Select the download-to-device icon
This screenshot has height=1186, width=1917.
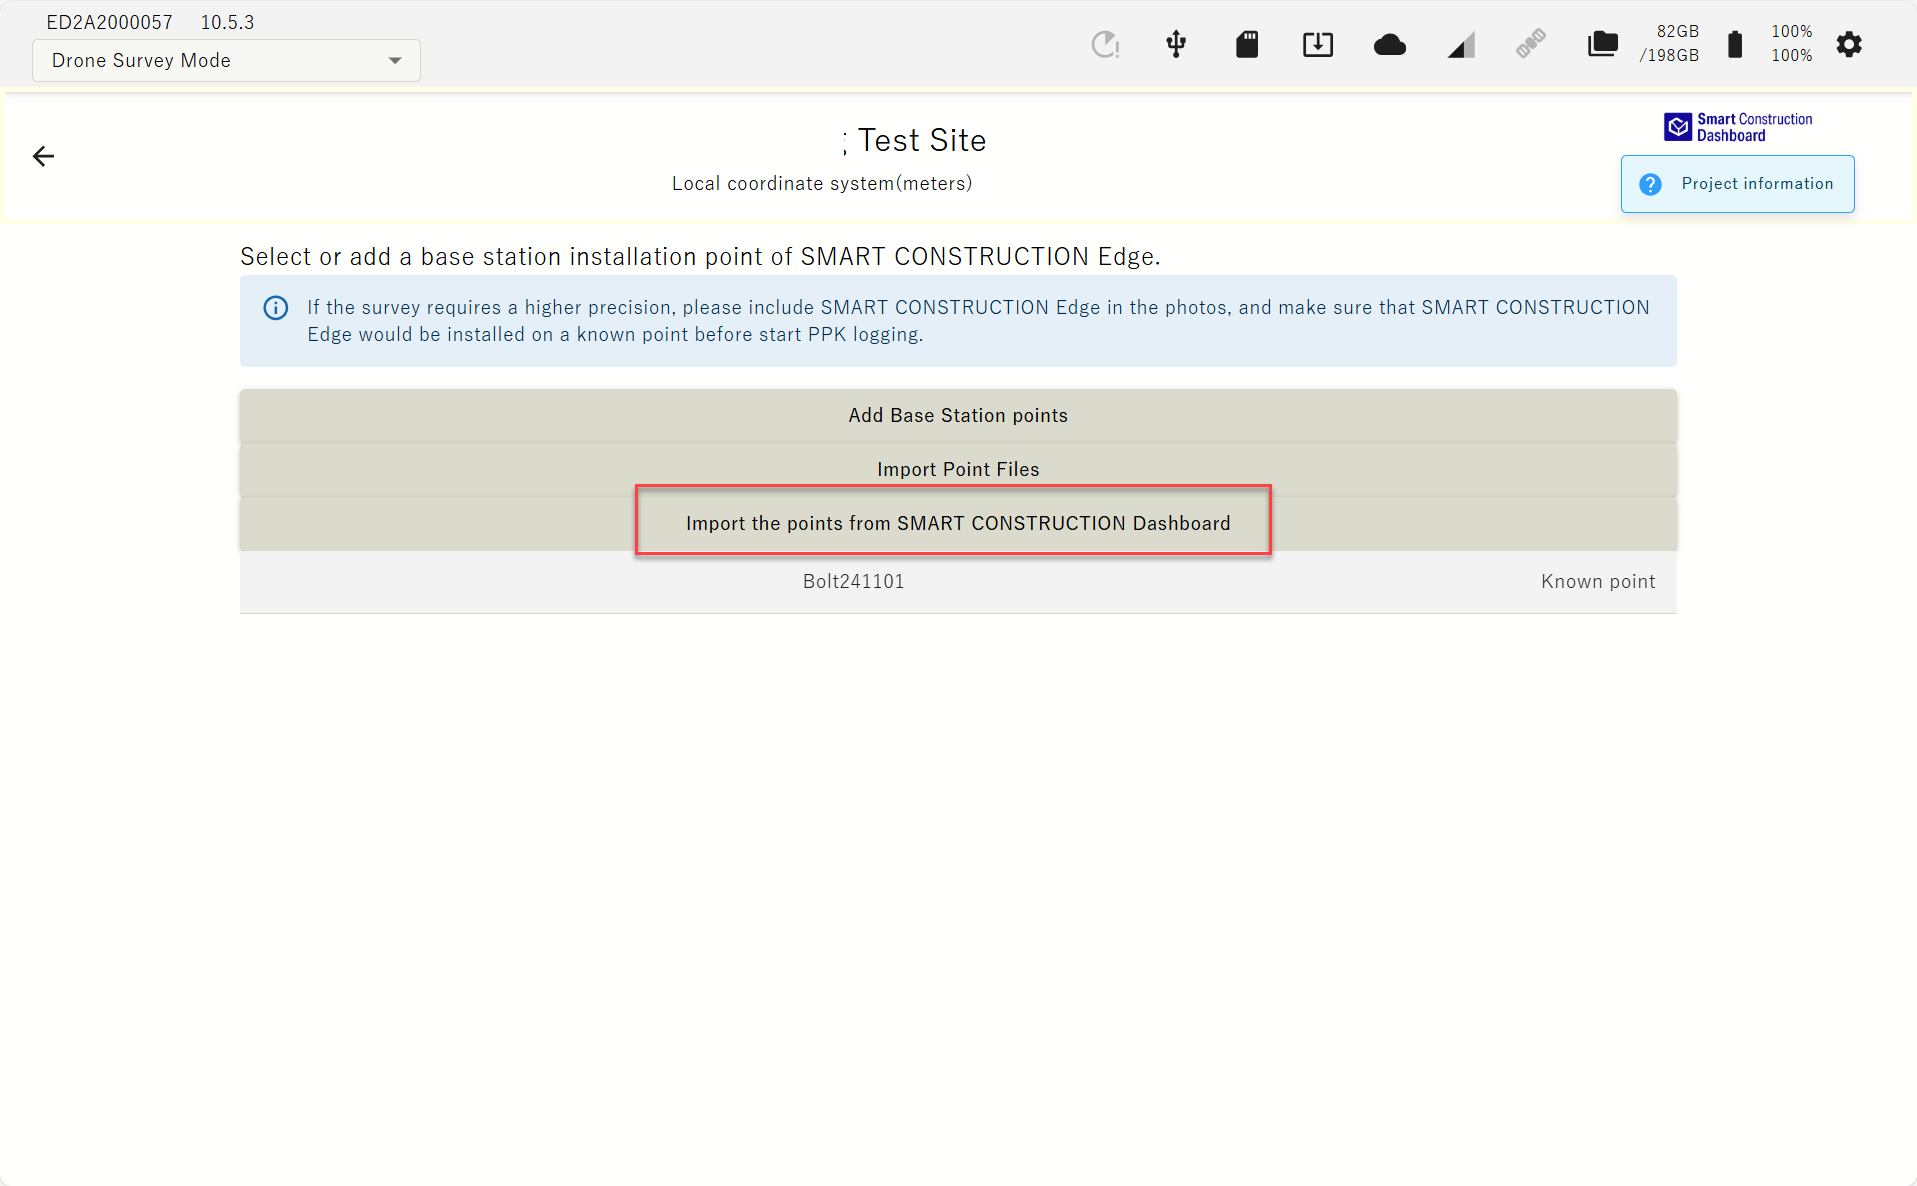click(x=1318, y=44)
